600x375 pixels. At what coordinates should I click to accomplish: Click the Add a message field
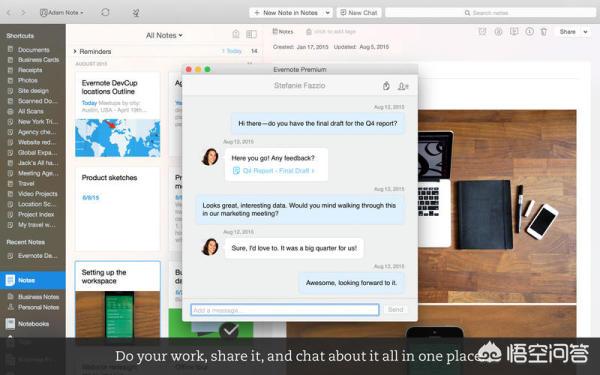click(285, 310)
